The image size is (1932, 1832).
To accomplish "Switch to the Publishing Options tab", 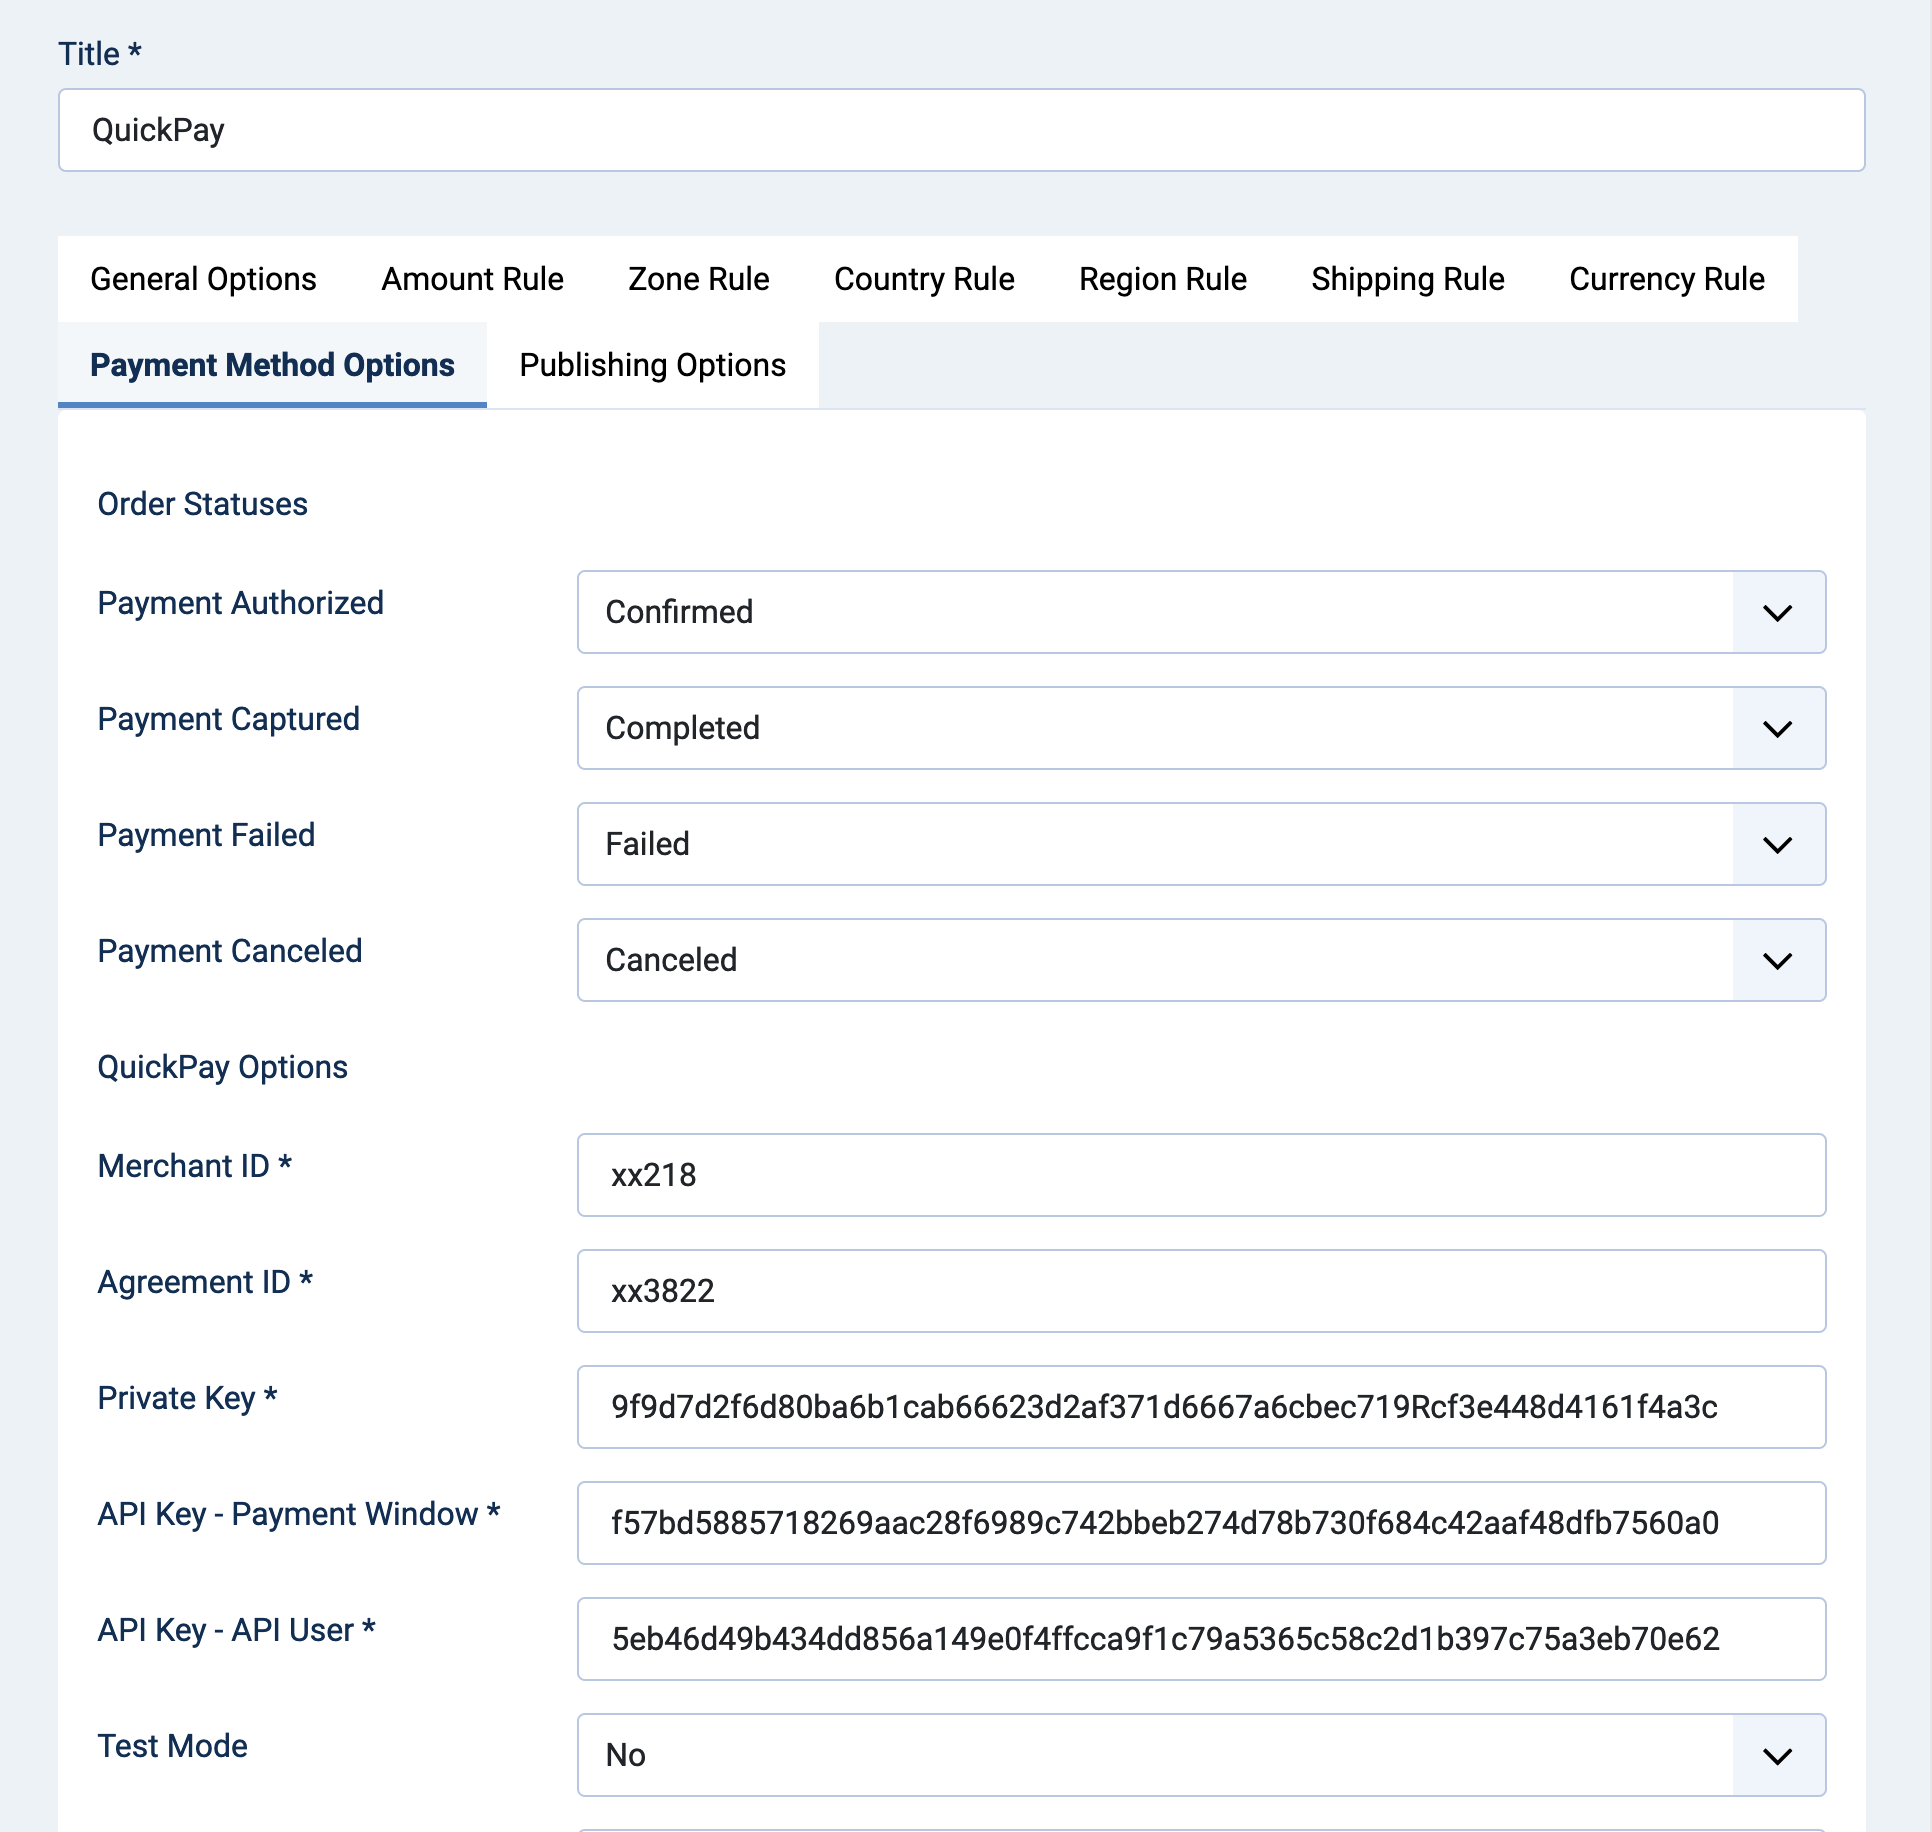I will (x=652, y=365).
